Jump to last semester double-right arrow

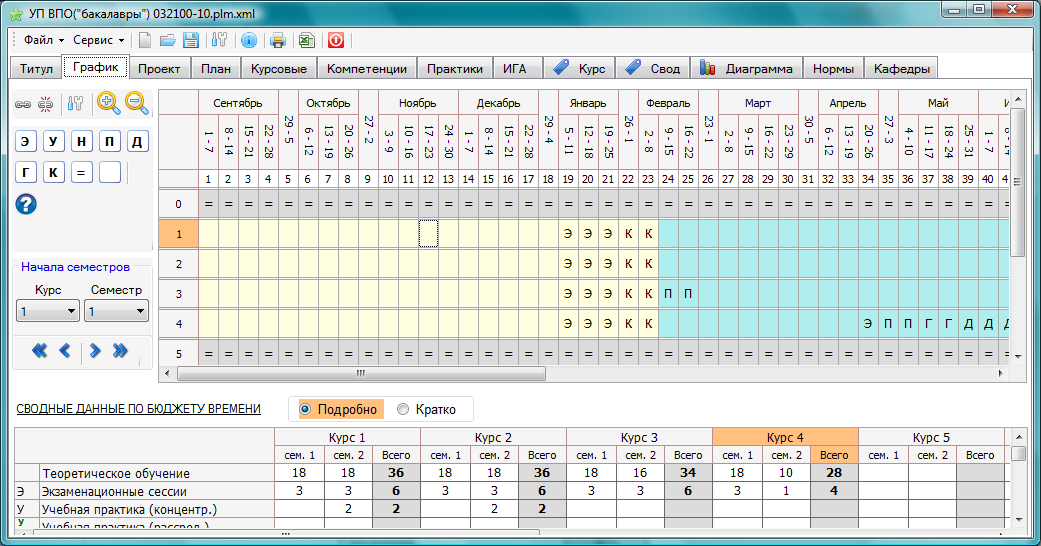coord(120,351)
